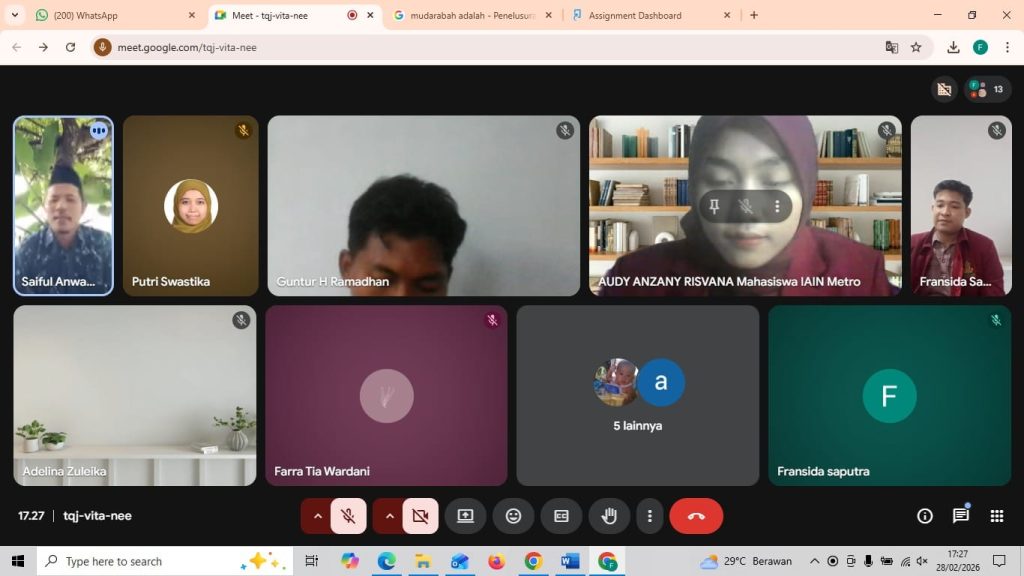Unmute microphone in Meet control bar
The image size is (1024, 576).
(348, 516)
